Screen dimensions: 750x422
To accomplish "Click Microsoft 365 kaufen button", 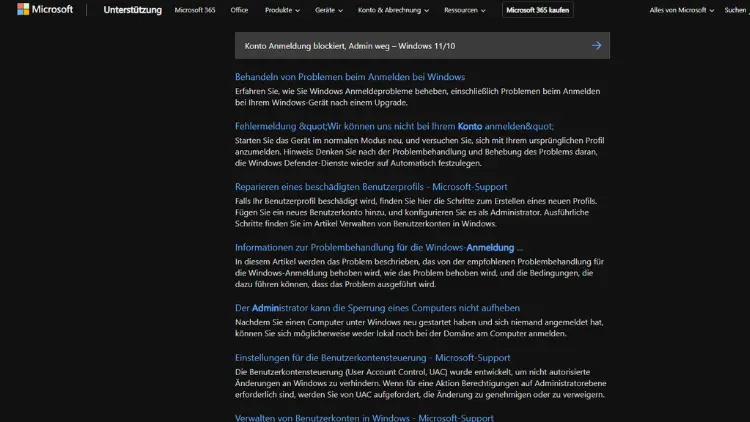I will coord(538,10).
